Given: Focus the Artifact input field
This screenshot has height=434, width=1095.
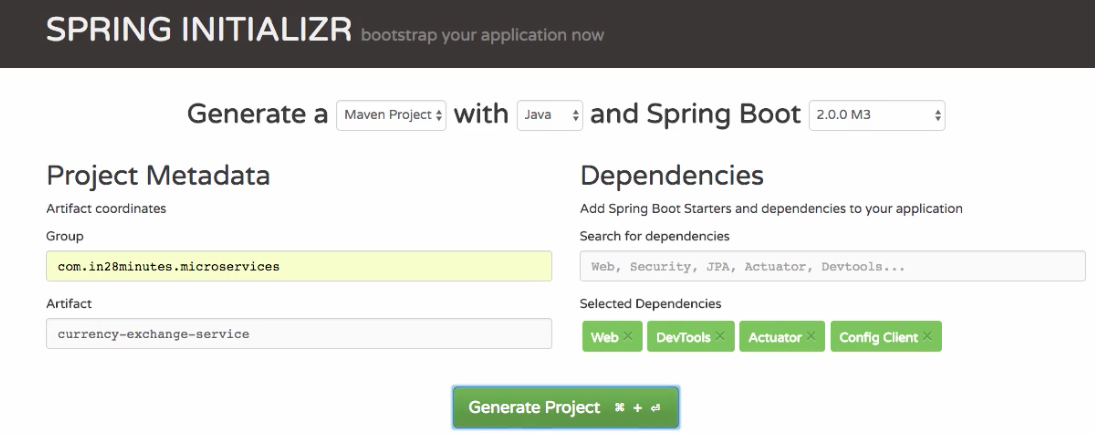Looking at the screenshot, I should [x=299, y=334].
